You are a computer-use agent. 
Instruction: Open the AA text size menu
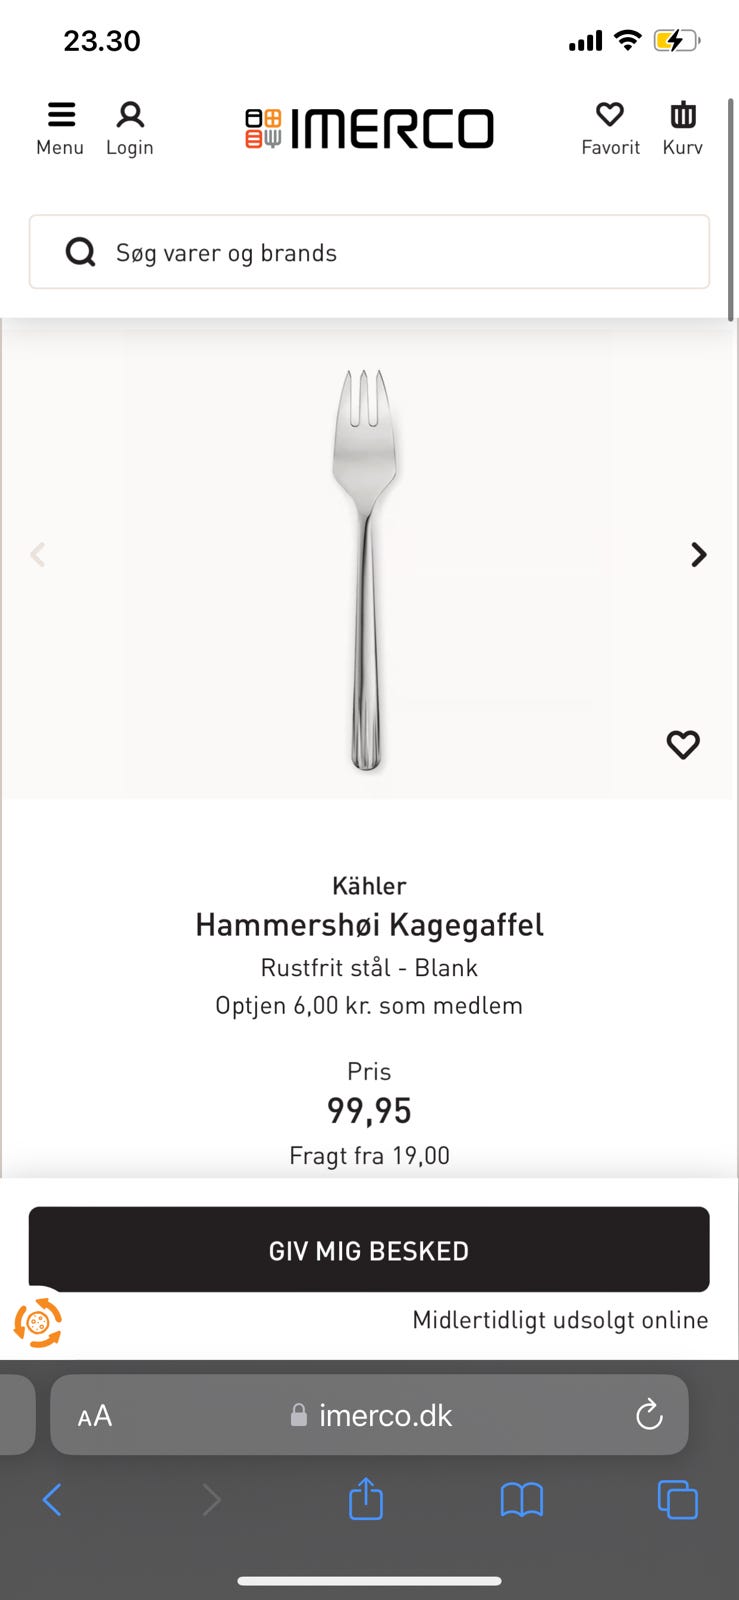(x=95, y=1416)
